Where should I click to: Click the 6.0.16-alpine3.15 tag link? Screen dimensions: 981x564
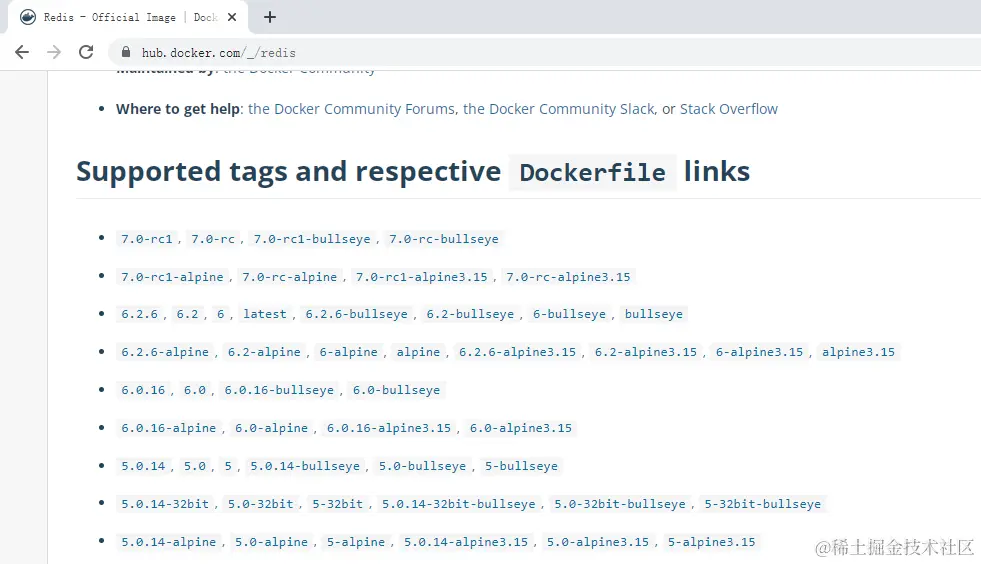point(389,428)
